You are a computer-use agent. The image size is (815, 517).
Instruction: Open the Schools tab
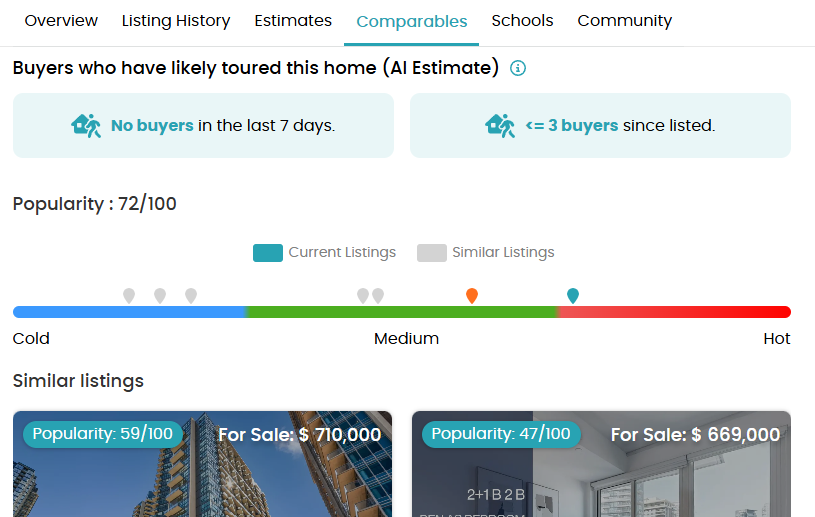click(522, 21)
